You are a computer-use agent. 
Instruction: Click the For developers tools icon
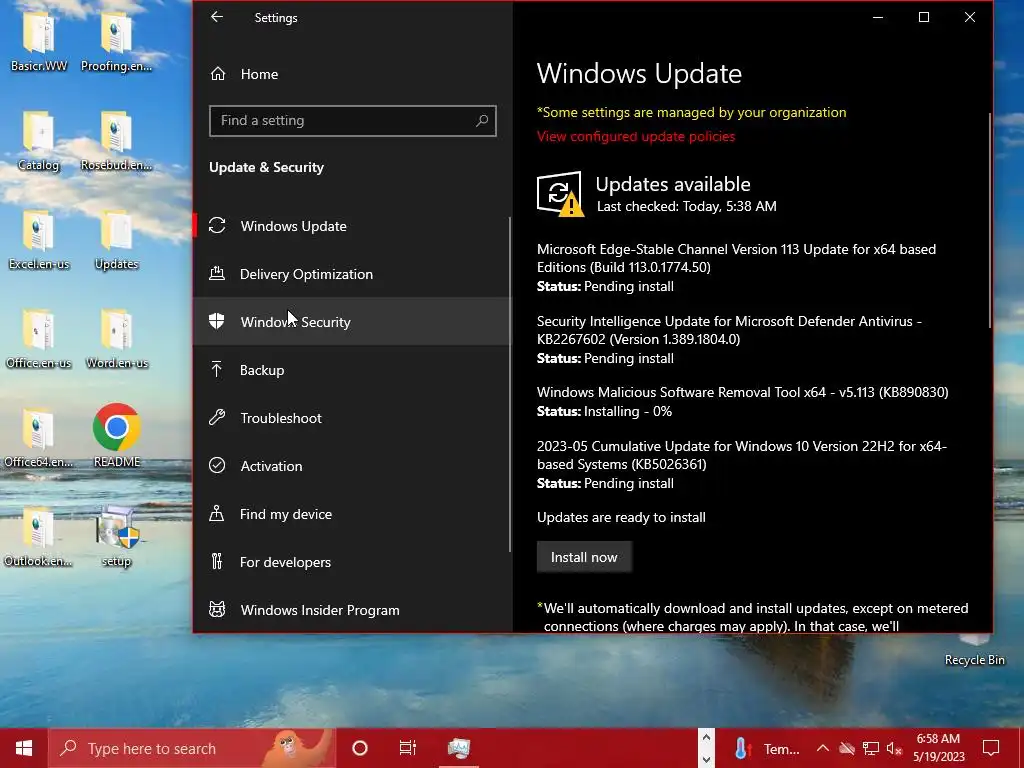[x=217, y=561]
